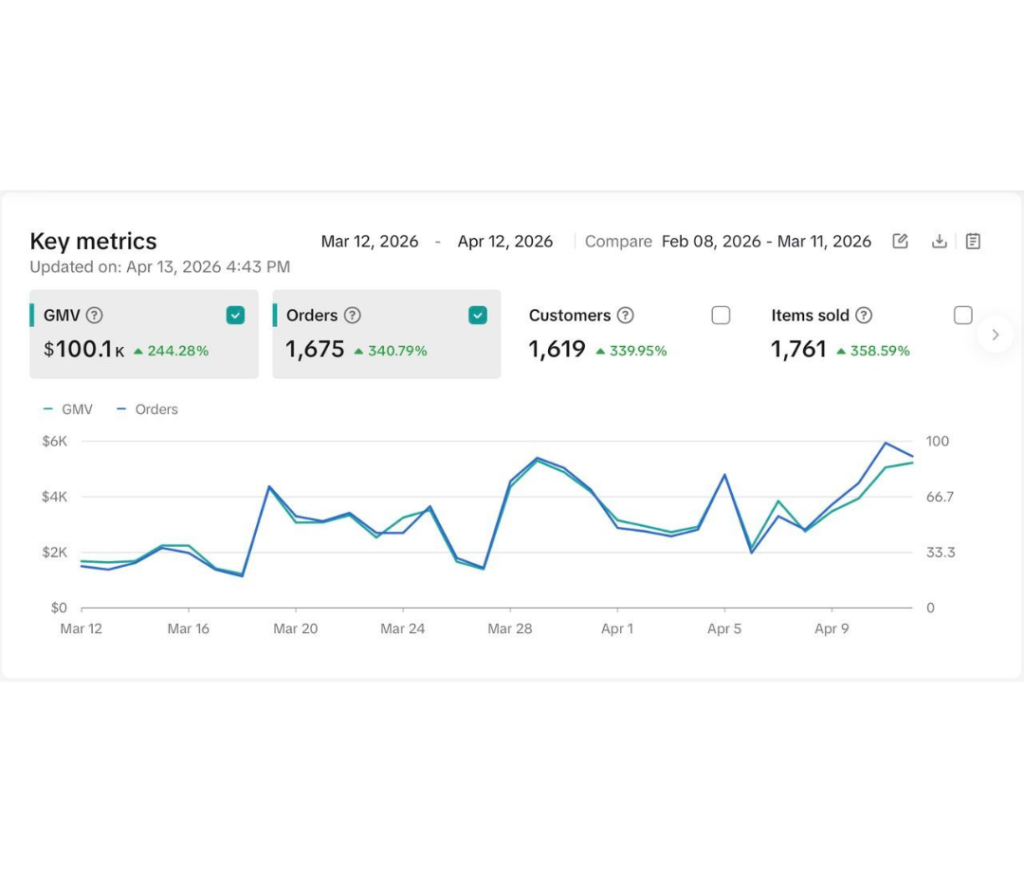Click Orders question mark info icon

[x=353, y=315]
